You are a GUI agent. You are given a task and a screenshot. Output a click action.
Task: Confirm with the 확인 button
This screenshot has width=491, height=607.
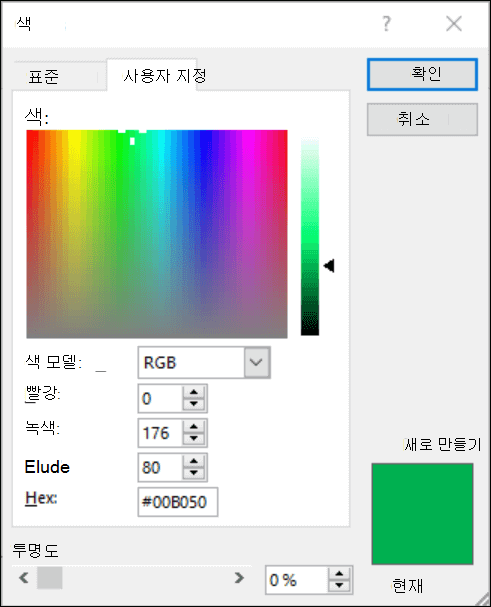point(422,74)
